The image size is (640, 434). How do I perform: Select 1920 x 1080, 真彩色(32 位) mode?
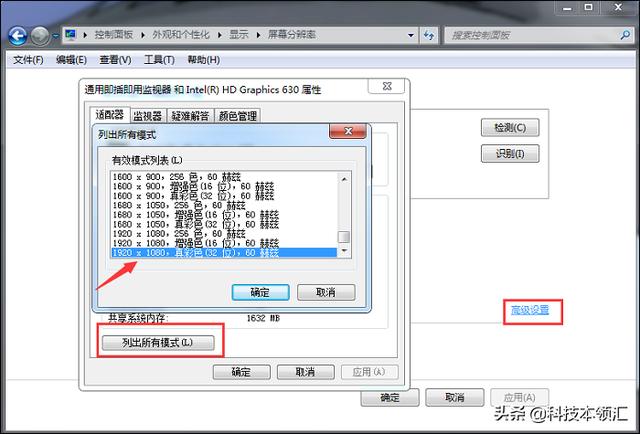[x=224, y=253]
